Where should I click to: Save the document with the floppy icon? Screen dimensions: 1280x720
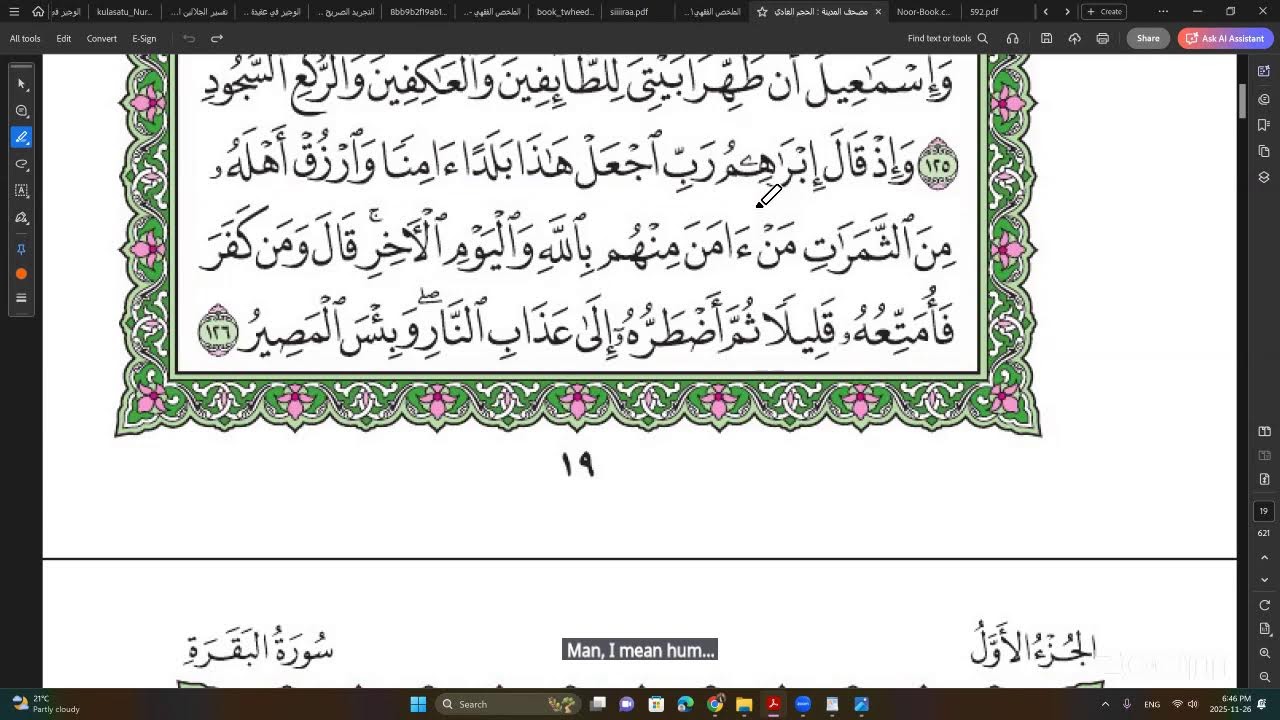pyautogui.click(x=1046, y=38)
